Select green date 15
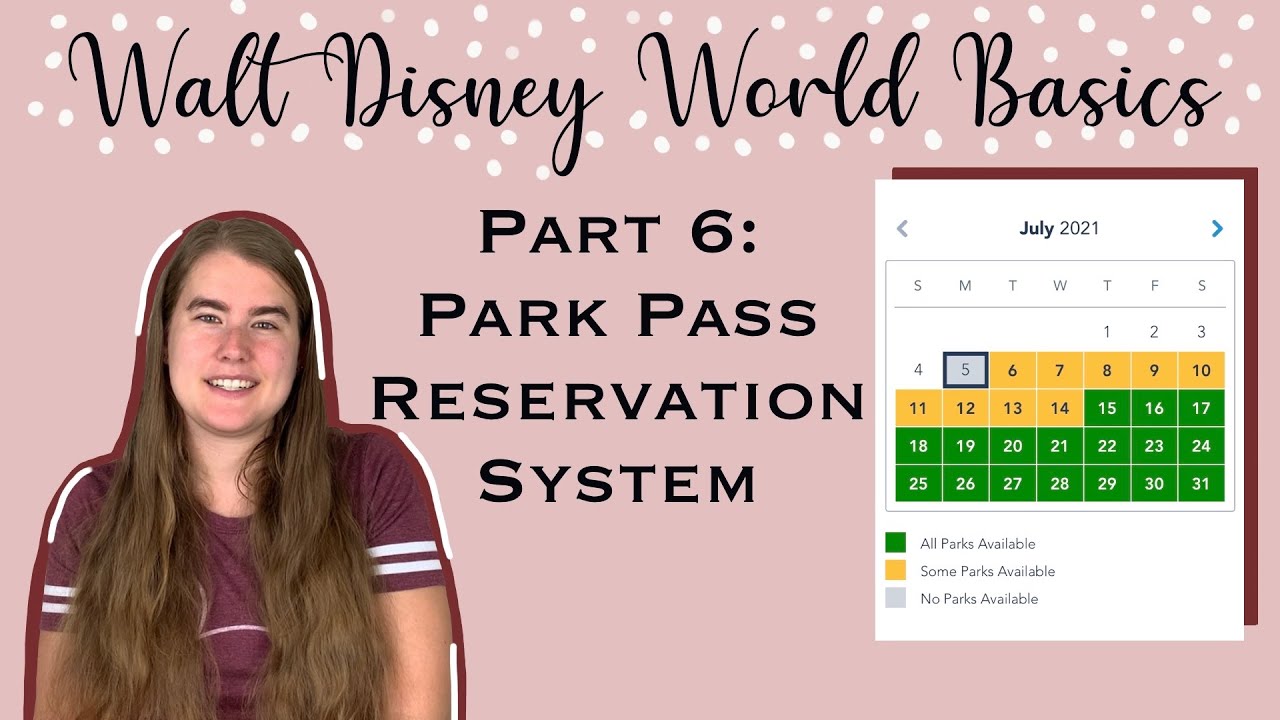The image size is (1280, 720). pos(1107,408)
